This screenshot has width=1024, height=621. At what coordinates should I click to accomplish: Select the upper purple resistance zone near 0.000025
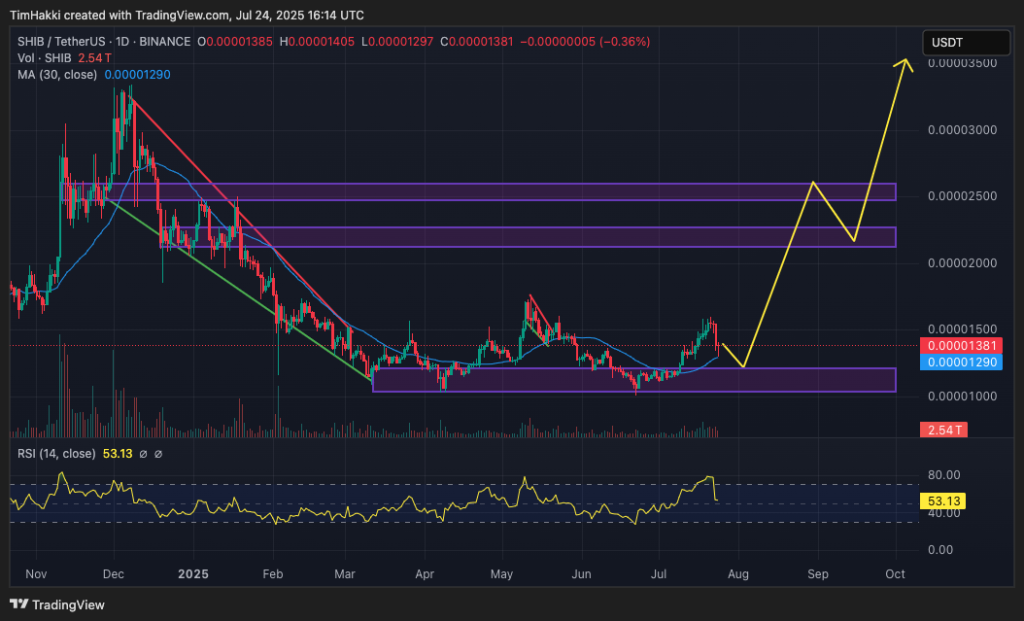[600, 192]
